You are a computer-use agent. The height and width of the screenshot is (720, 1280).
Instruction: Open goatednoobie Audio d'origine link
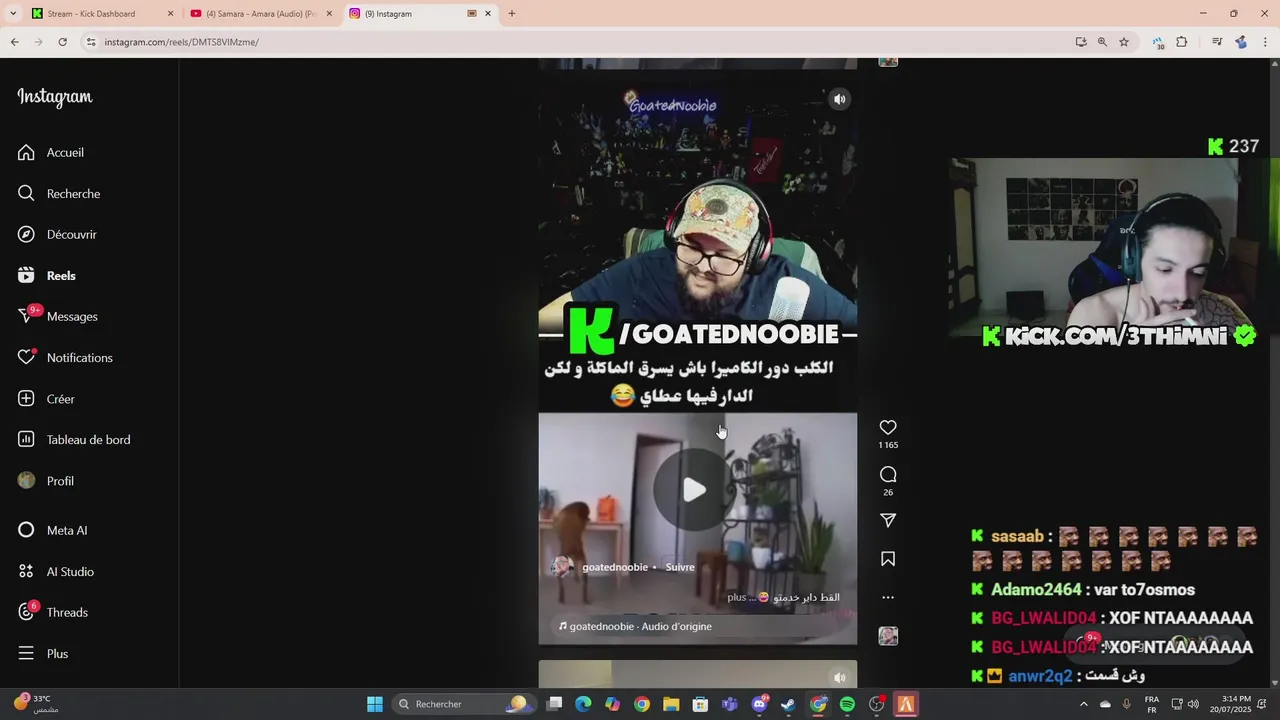(x=640, y=626)
